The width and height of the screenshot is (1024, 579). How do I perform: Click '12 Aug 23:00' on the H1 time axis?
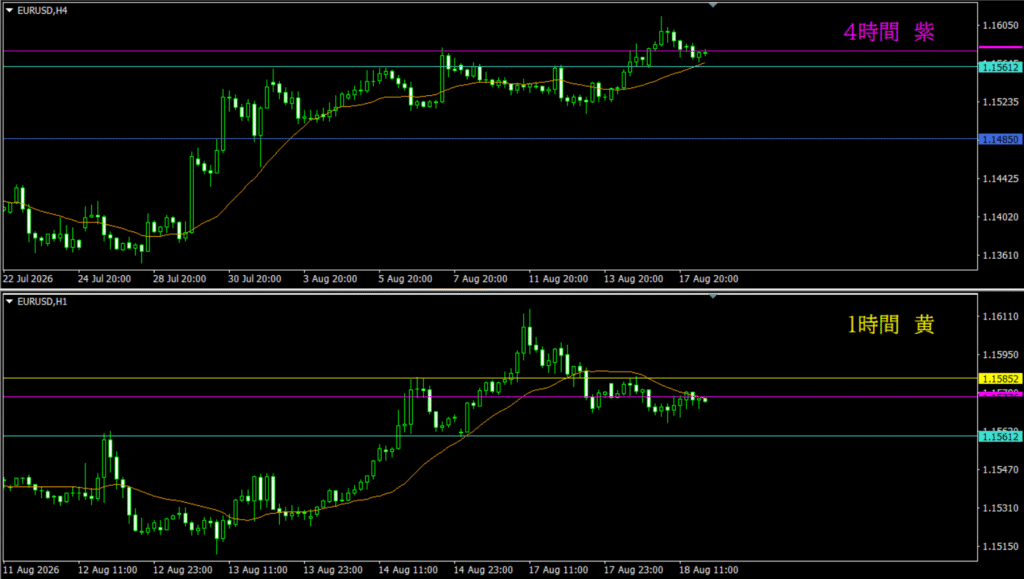click(183, 570)
